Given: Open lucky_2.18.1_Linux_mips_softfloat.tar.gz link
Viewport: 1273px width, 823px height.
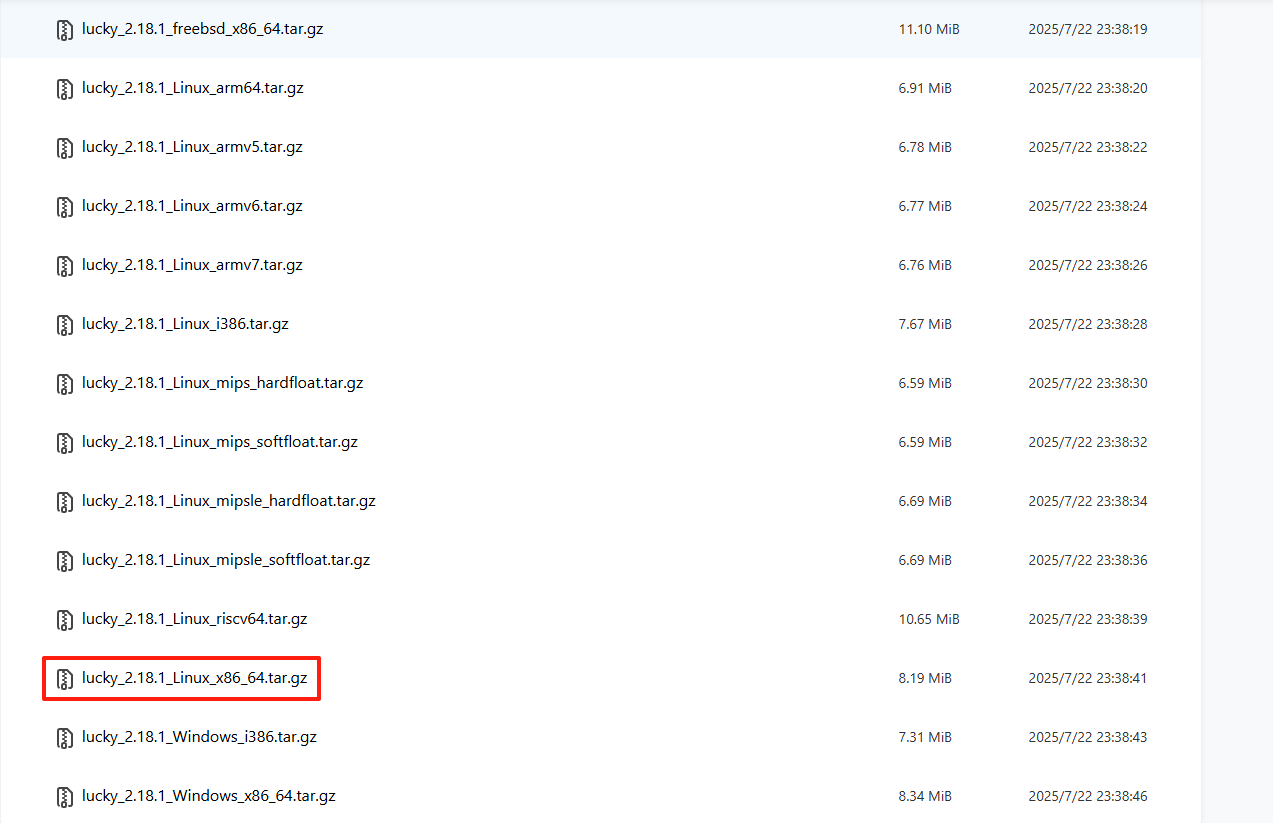Looking at the screenshot, I should pos(219,442).
